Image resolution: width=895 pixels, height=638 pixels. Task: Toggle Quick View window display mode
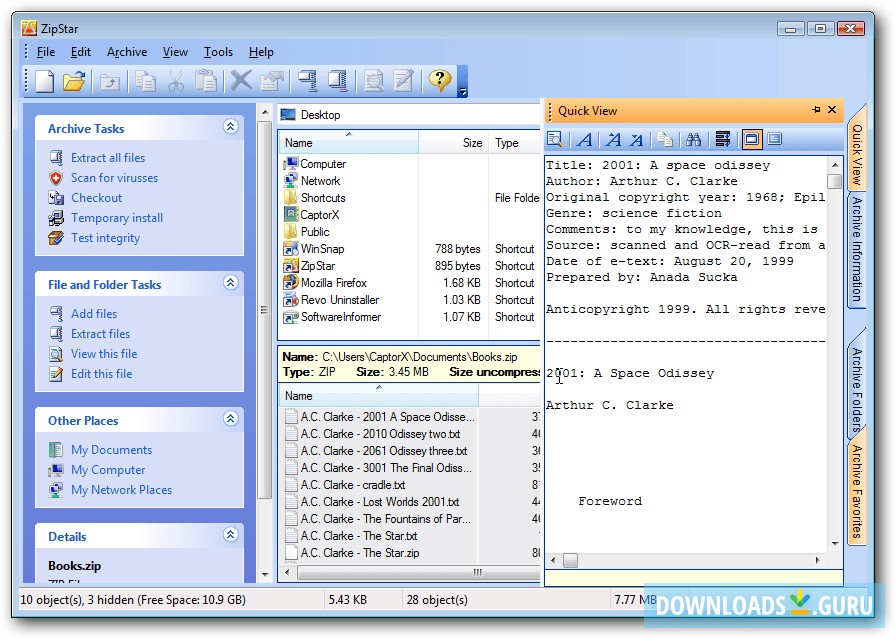[751, 139]
